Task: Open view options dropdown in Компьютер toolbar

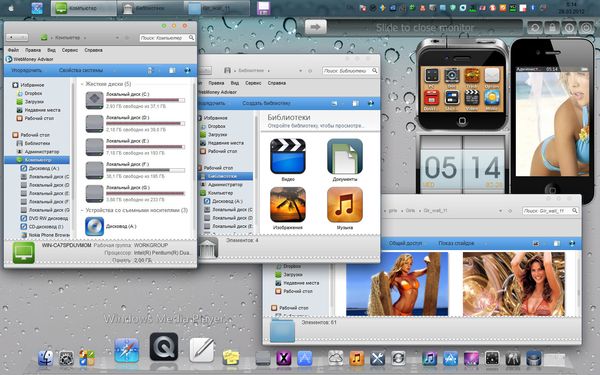Action: pyautogui.click(x=160, y=70)
